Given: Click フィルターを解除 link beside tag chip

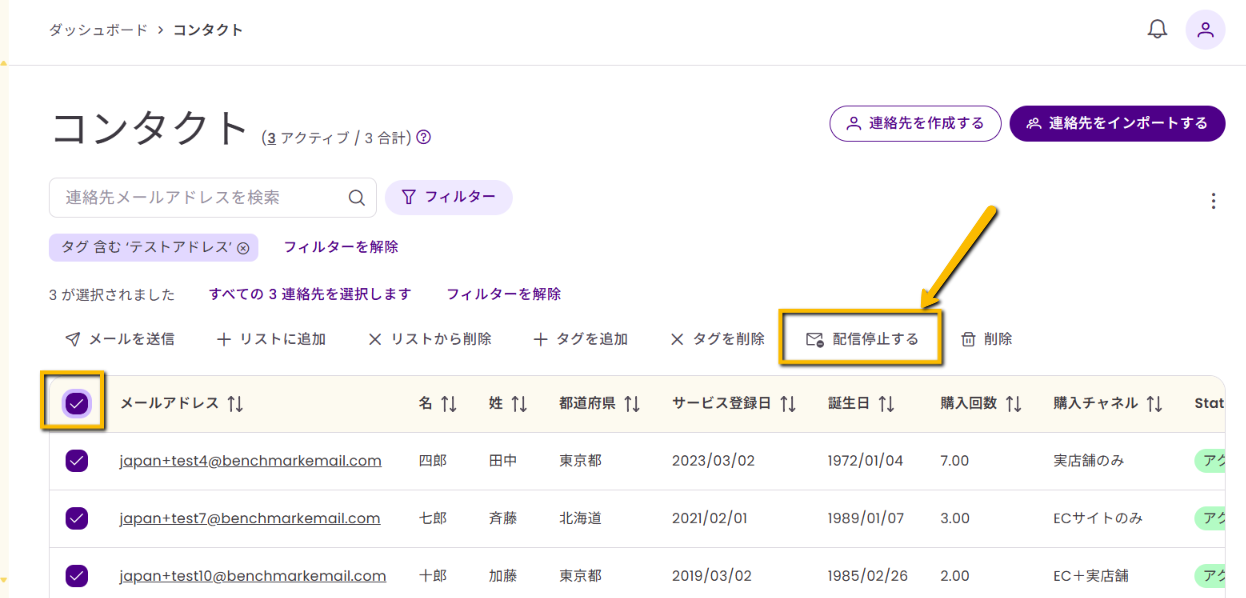Looking at the screenshot, I should (x=341, y=247).
